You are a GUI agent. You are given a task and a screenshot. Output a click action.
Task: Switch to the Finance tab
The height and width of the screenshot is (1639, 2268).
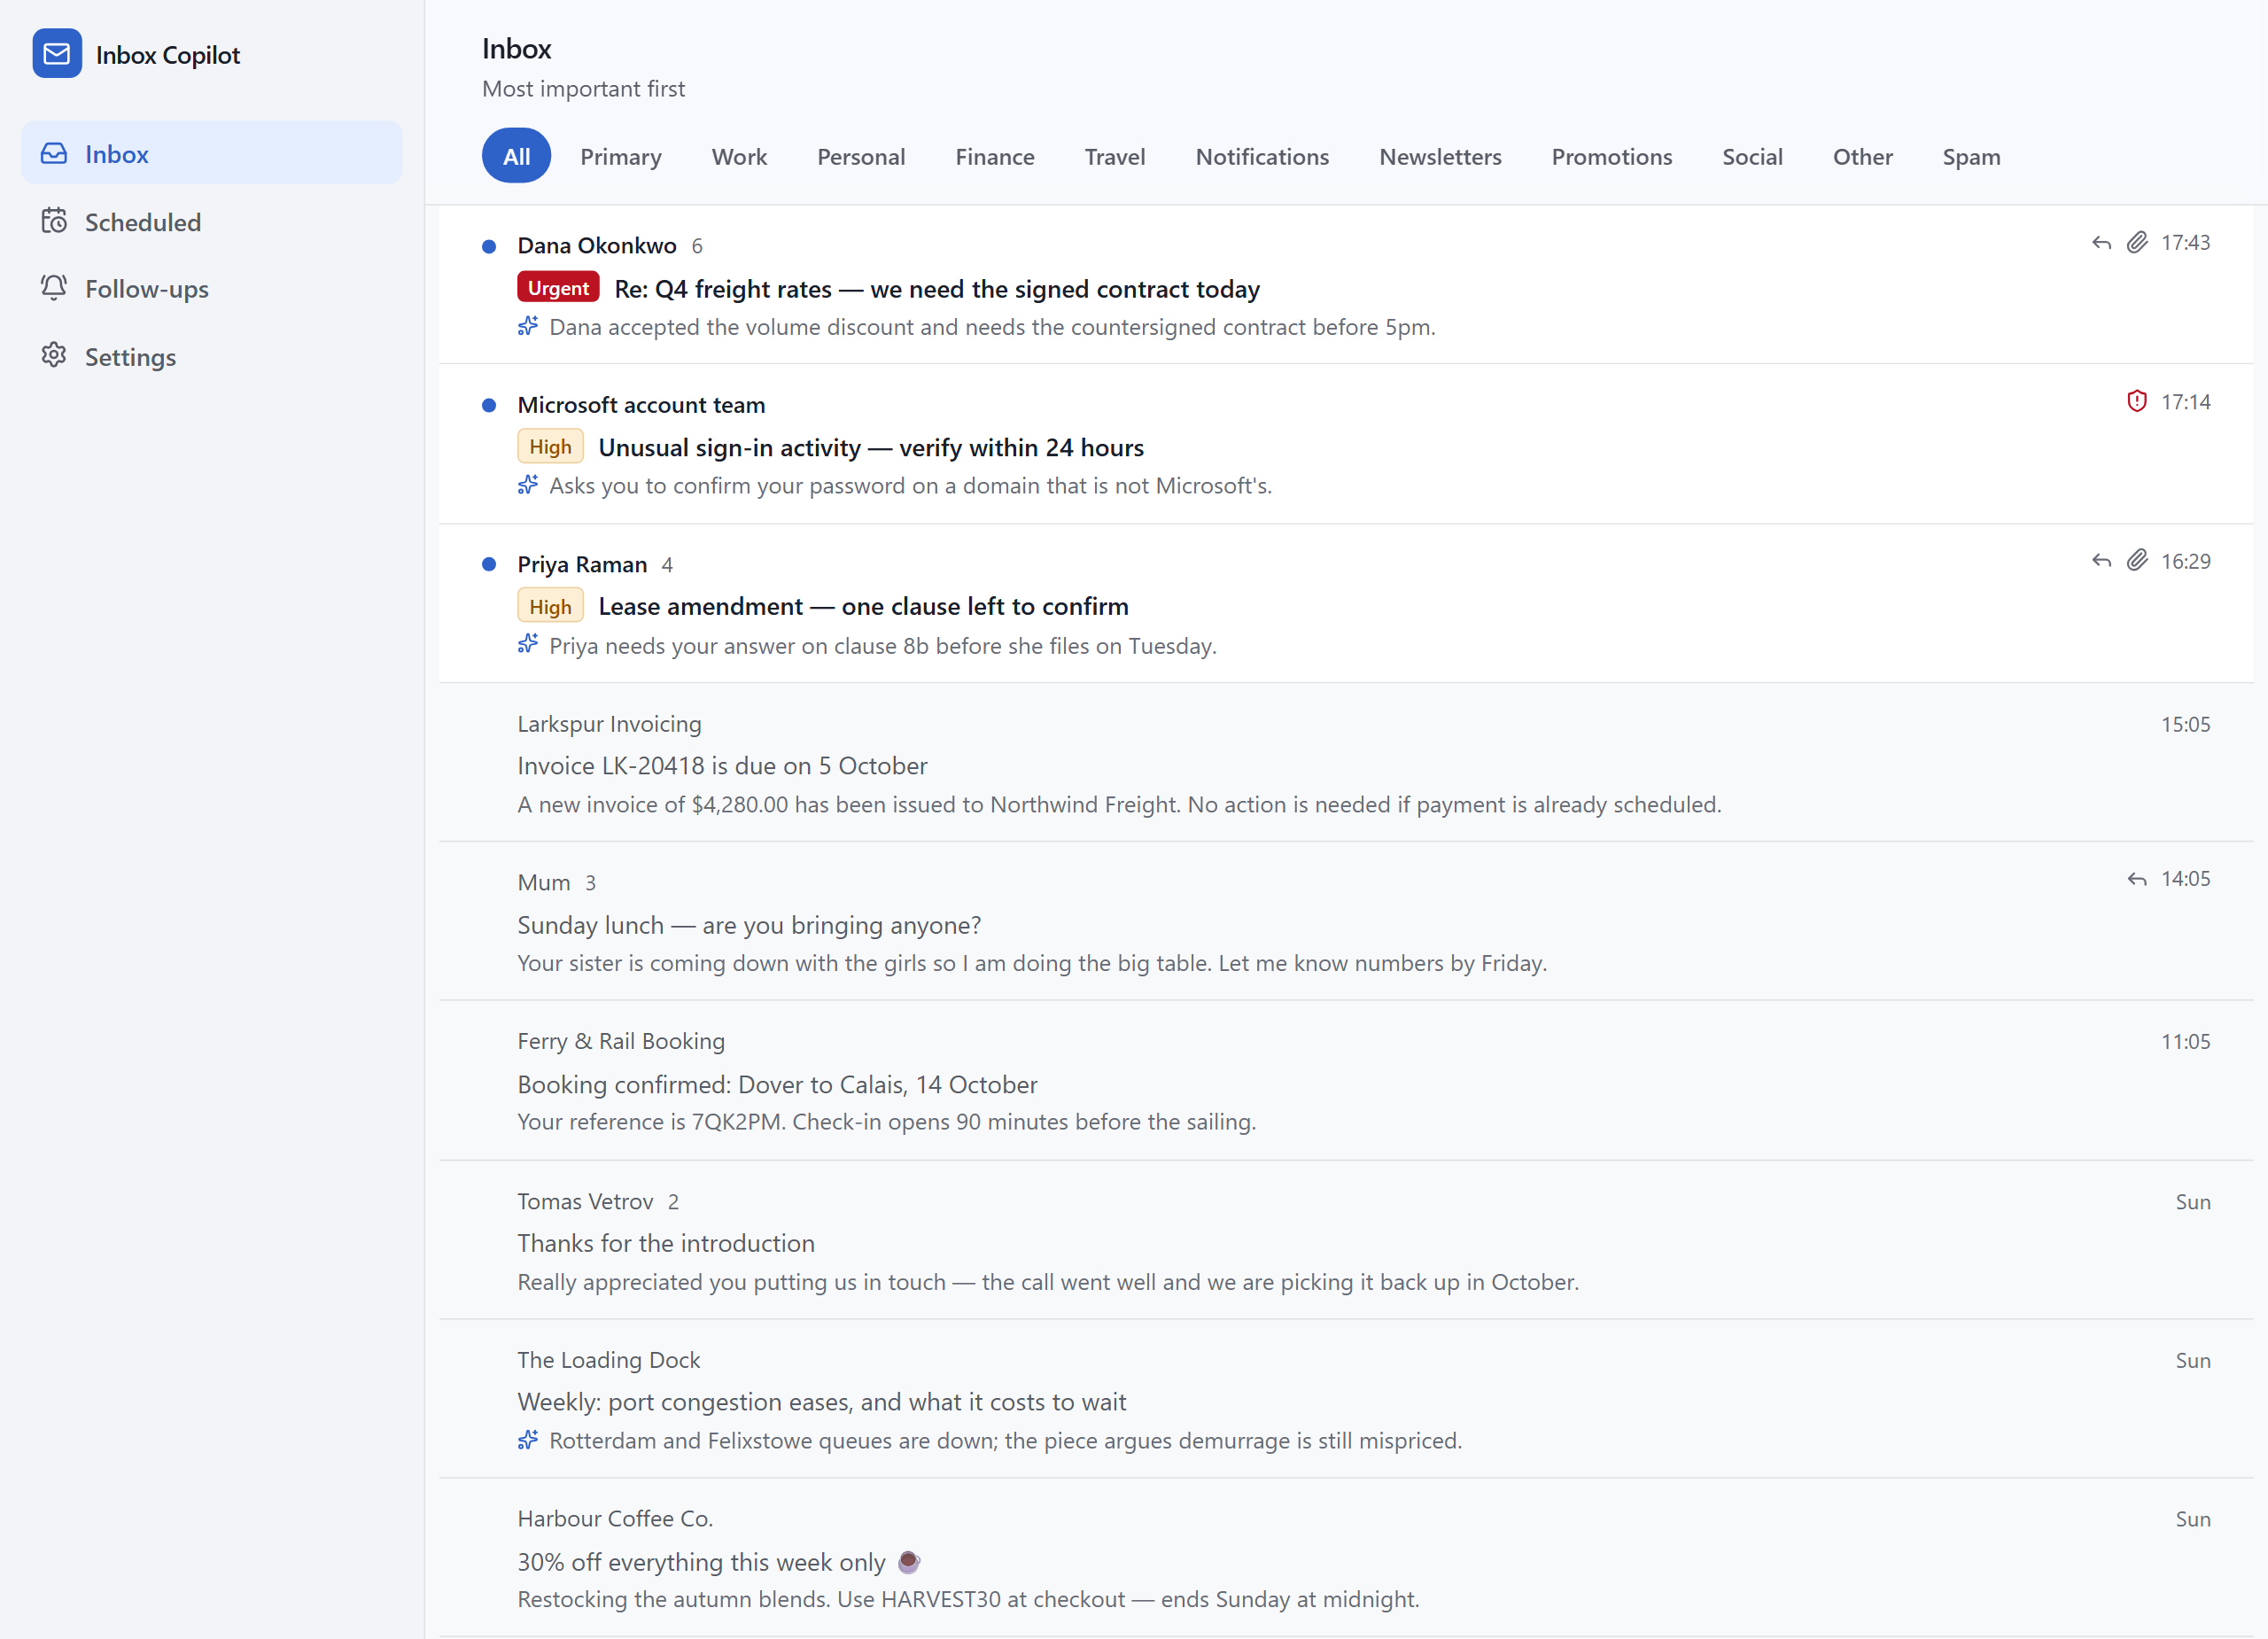click(994, 156)
